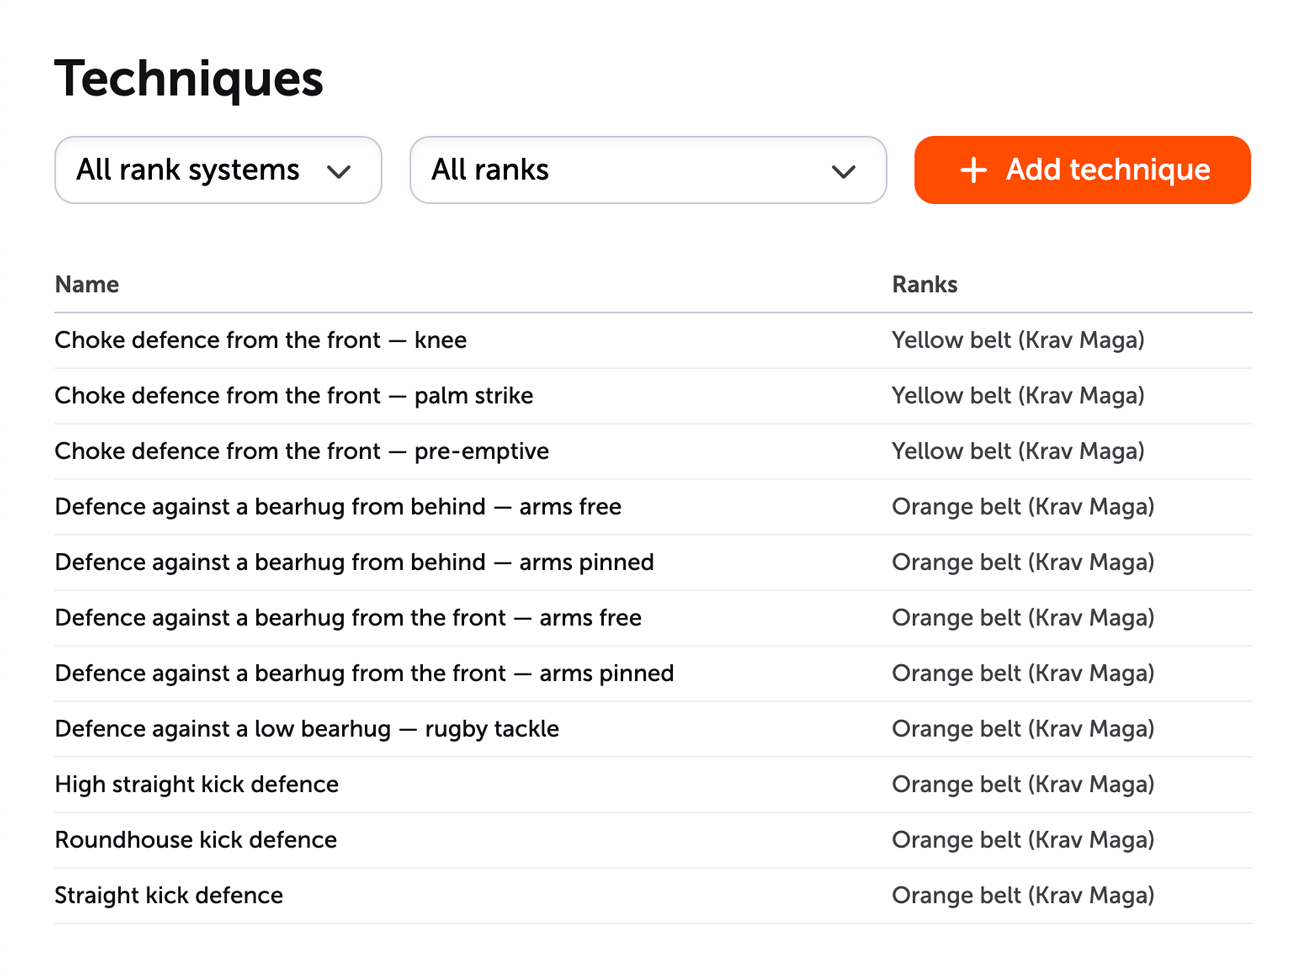
Task: Sort by the Name column header
Action: coord(86,284)
